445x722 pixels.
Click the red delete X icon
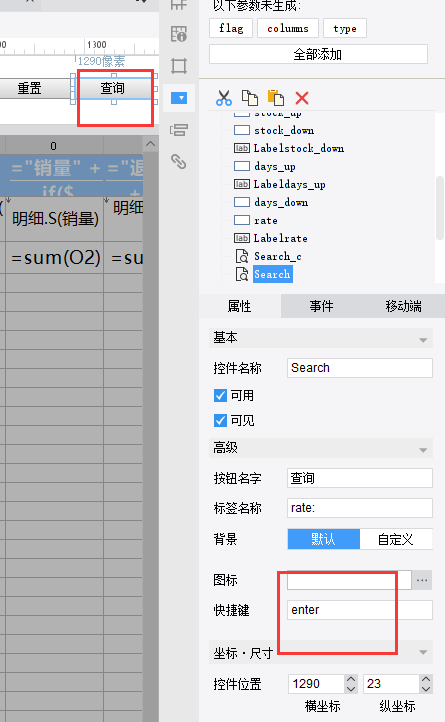coord(302,98)
